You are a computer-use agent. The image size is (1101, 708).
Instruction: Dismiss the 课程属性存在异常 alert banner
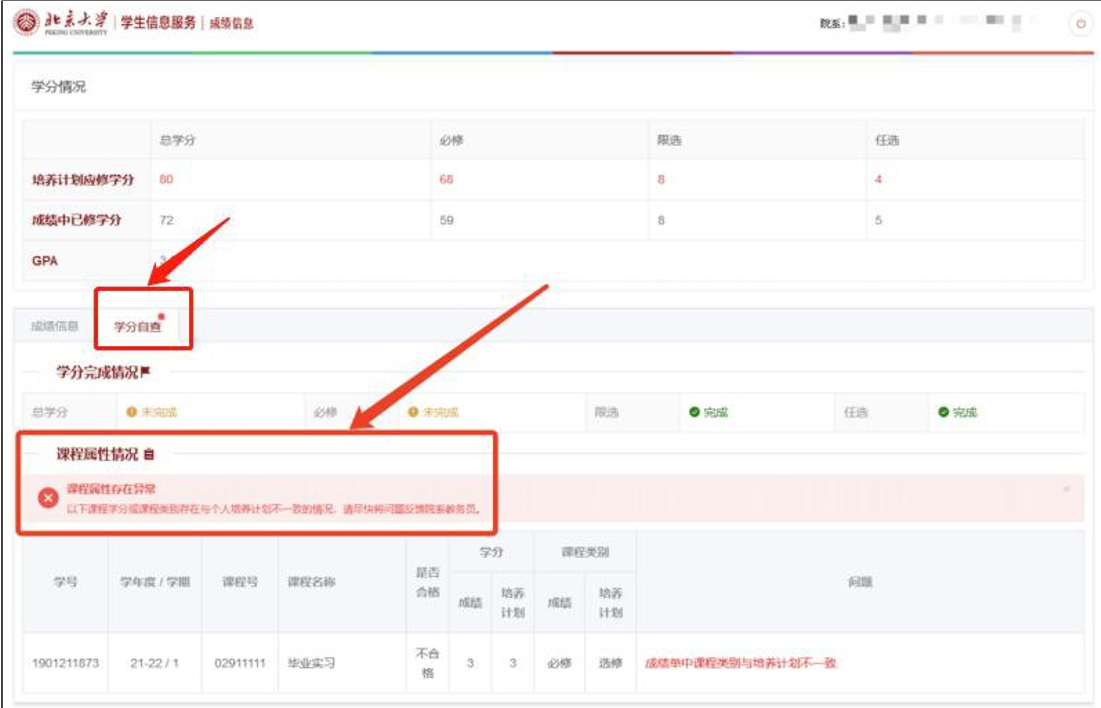point(1066,489)
